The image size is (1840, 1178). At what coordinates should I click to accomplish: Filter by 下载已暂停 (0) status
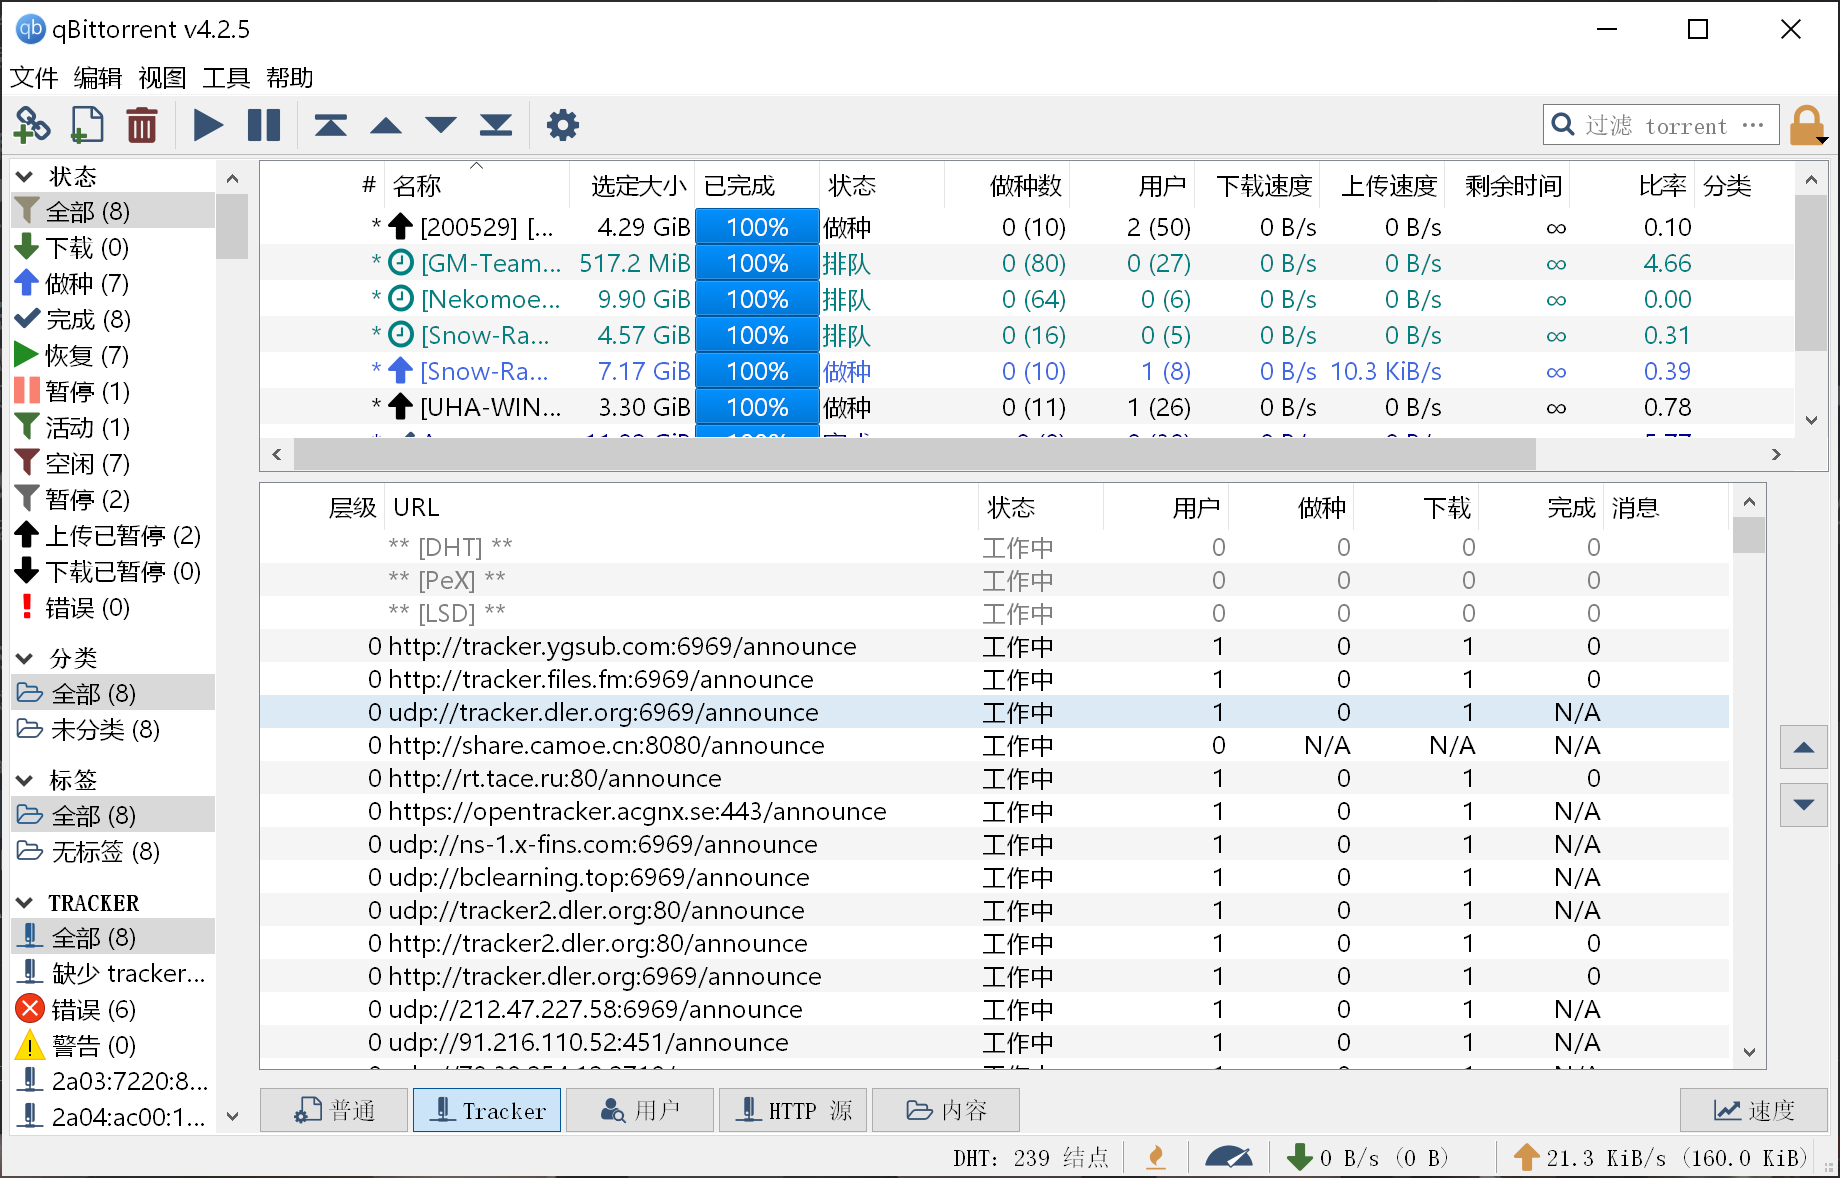click(x=113, y=572)
